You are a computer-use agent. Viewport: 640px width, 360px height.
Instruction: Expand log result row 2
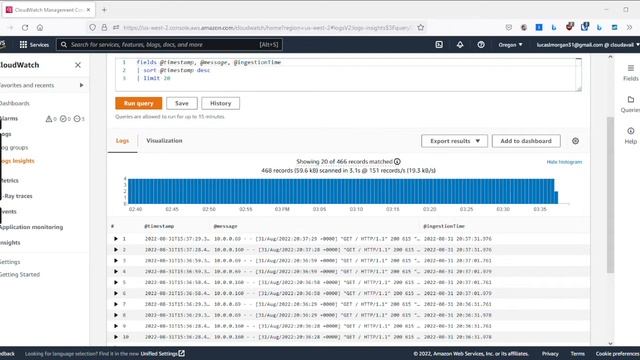click(116, 250)
